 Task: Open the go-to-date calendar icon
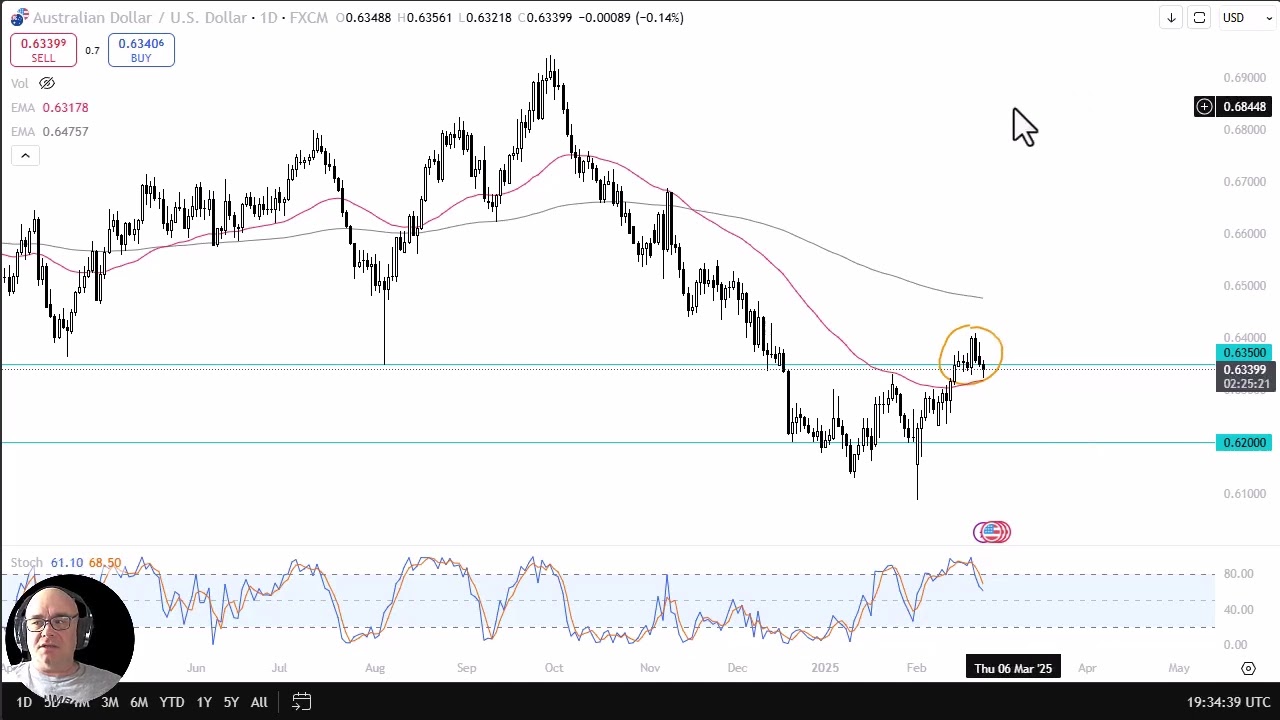301,702
